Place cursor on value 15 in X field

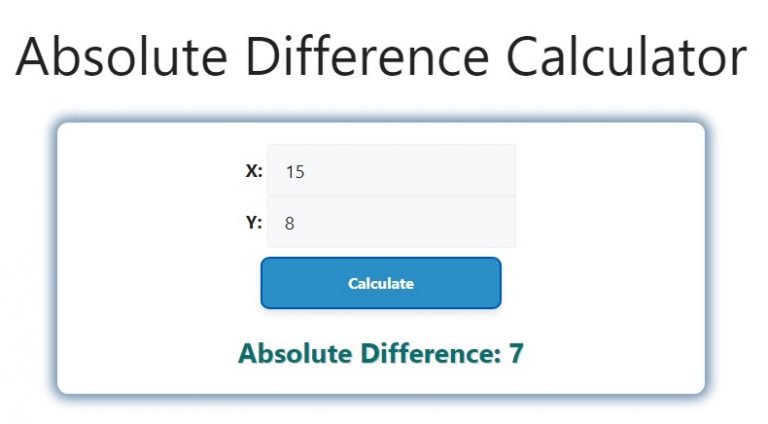(294, 172)
